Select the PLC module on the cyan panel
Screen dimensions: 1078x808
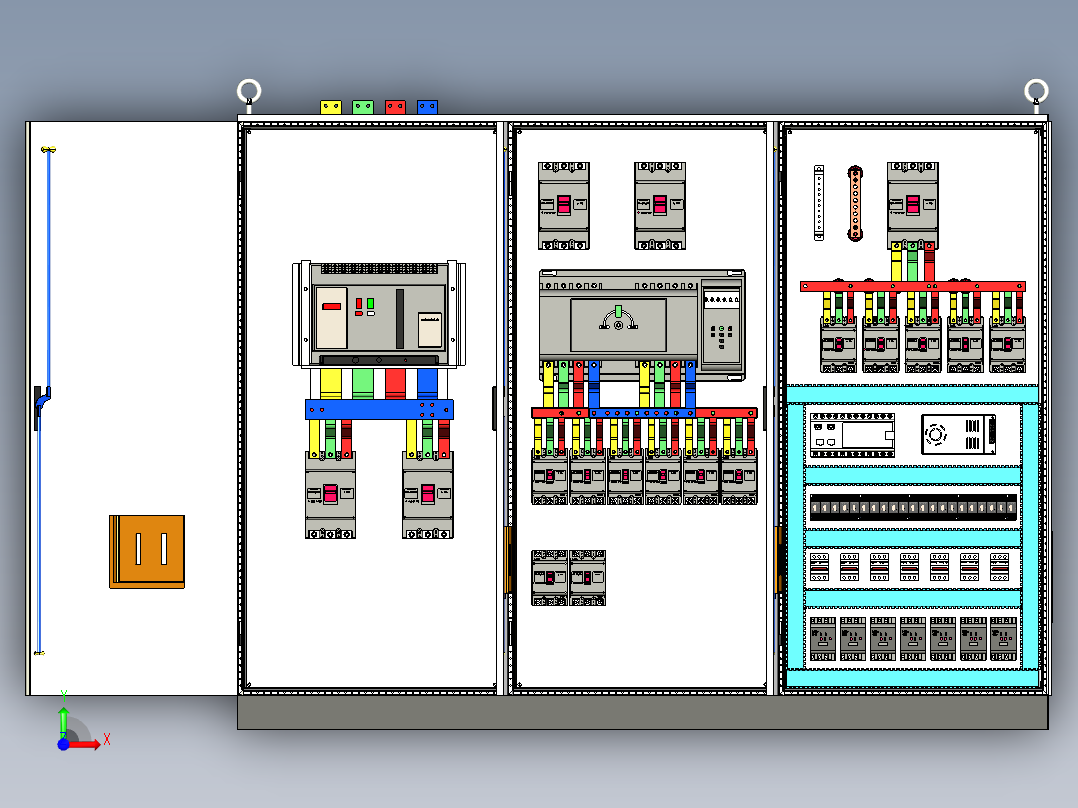point(852,435)
